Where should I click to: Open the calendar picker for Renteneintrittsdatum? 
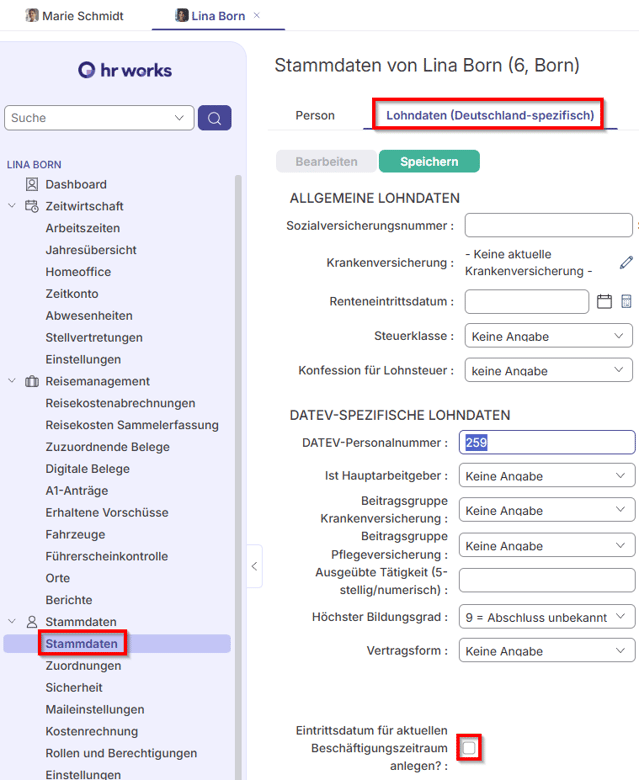click(x=604, y=301)
